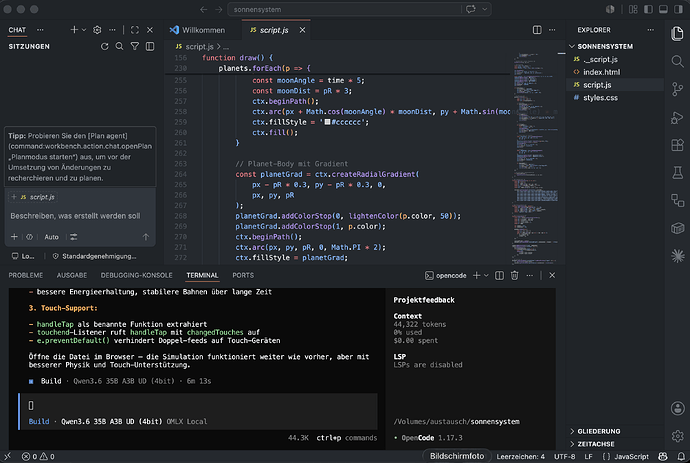Open the Search view in activity bar
This screenshot has width=690, height=463.
click(x=677, y=61)
